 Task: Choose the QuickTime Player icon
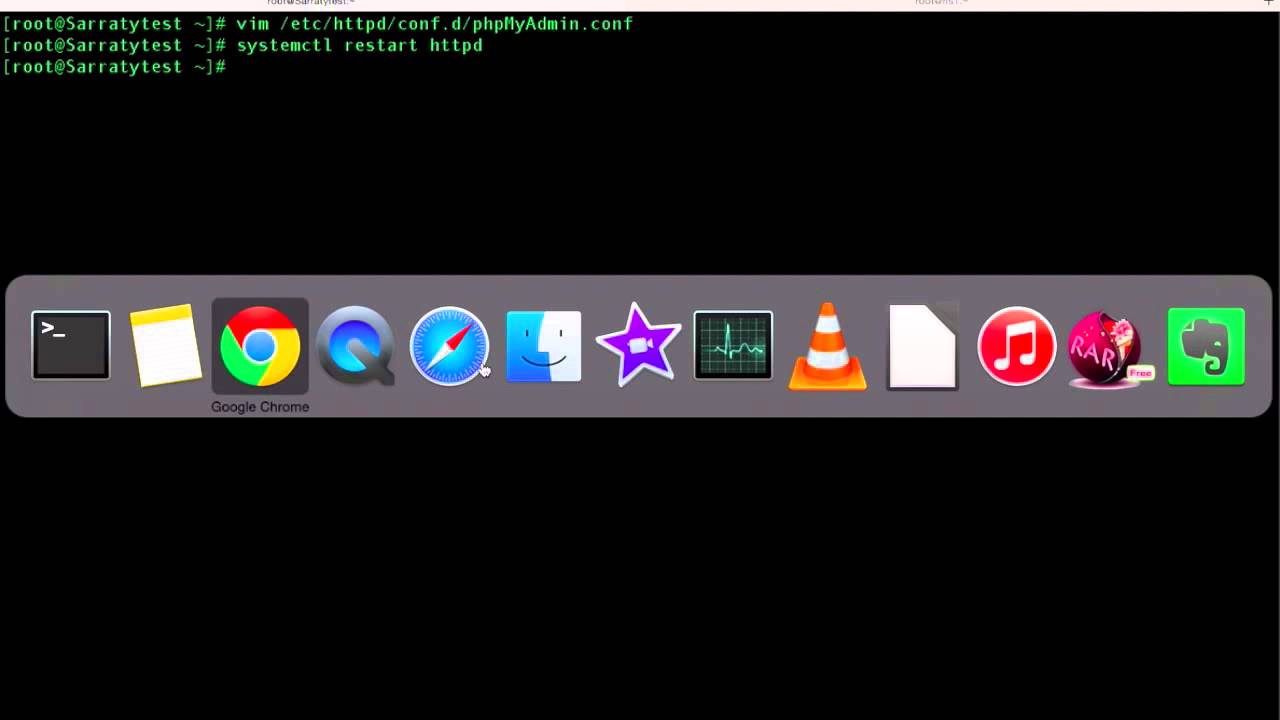(x=355, y=347)
